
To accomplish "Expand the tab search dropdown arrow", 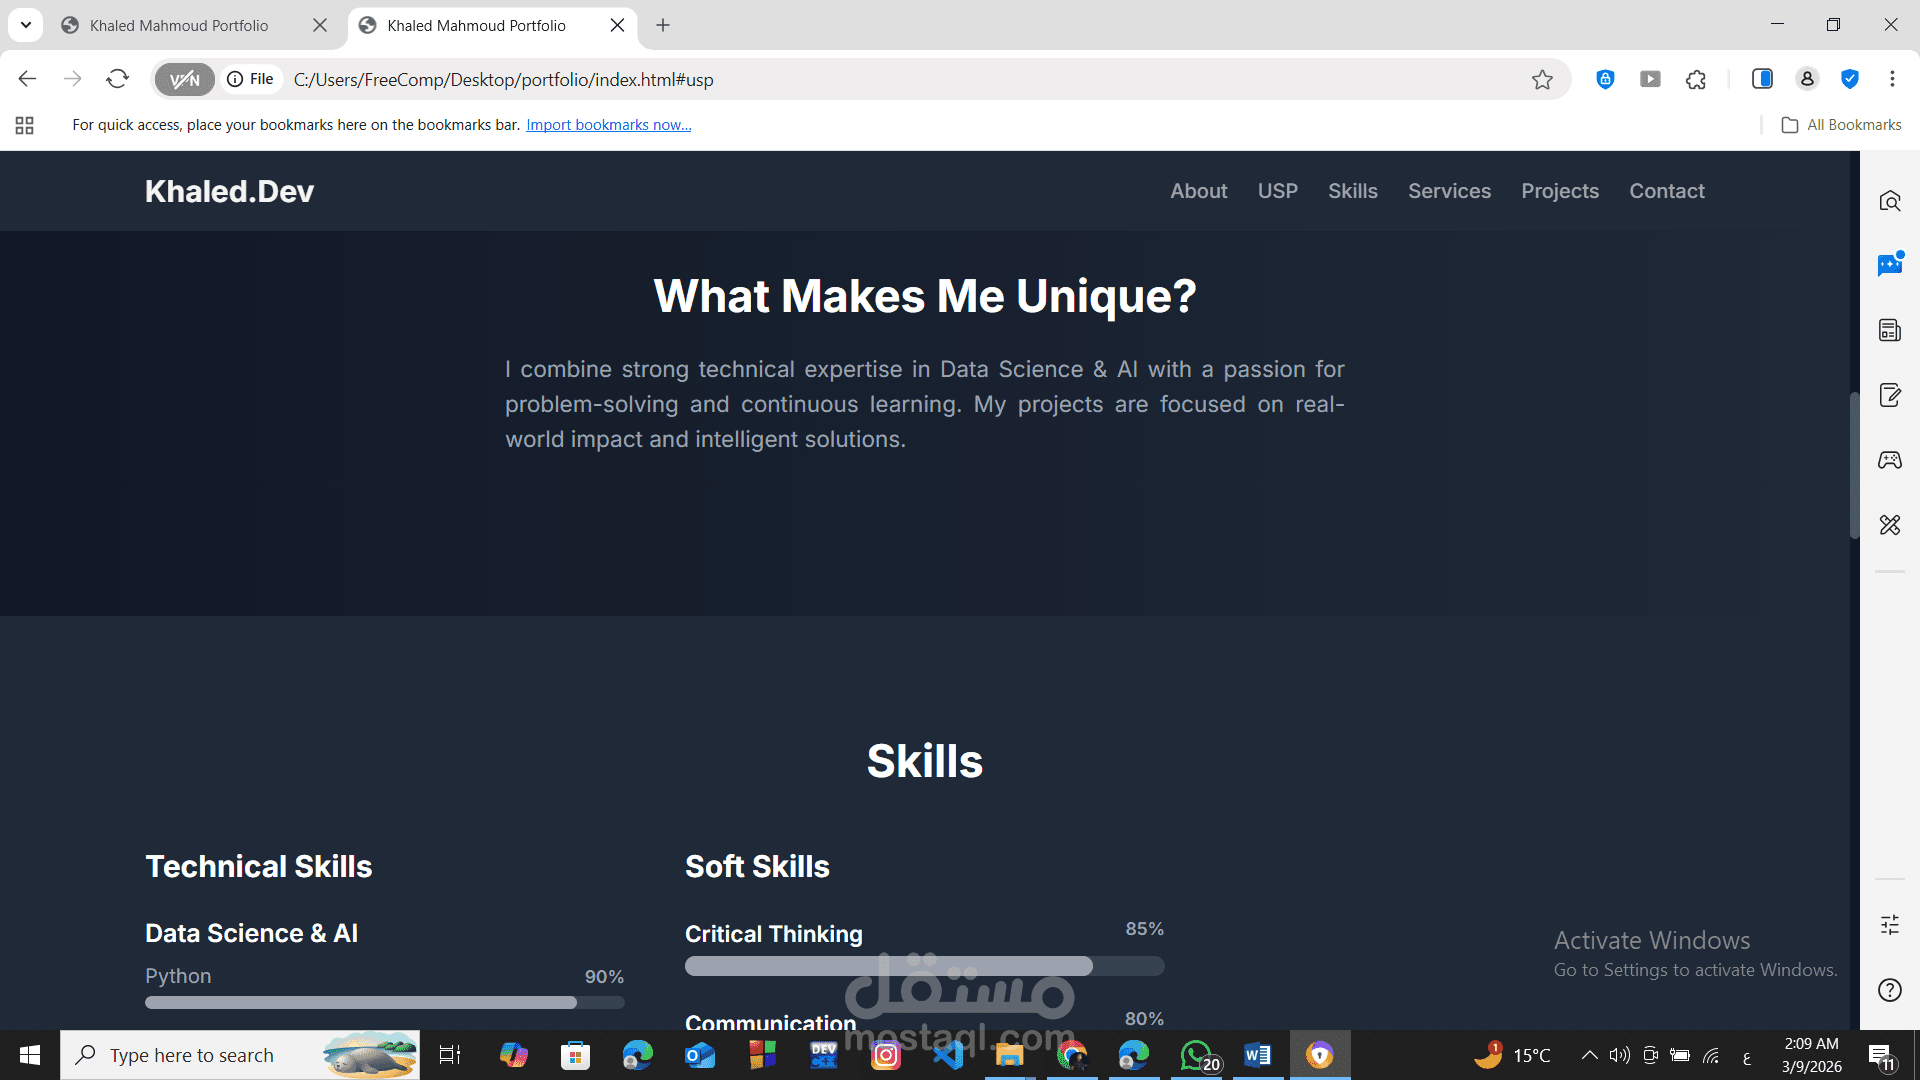I will click(26, 25).
